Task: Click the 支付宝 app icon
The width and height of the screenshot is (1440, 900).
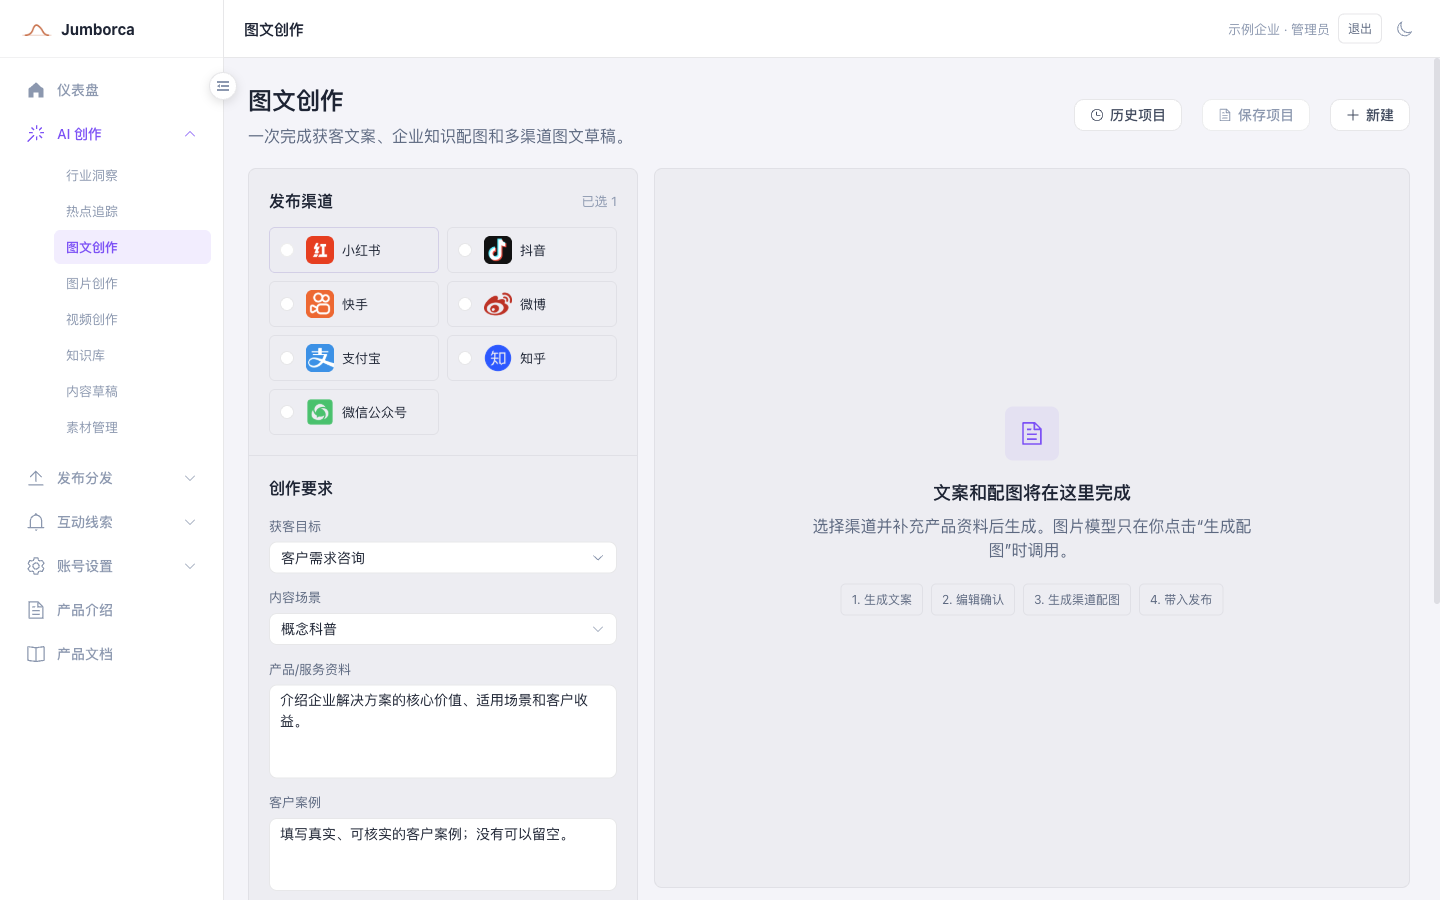Action: pyautogui.click(x=320, y=358)
